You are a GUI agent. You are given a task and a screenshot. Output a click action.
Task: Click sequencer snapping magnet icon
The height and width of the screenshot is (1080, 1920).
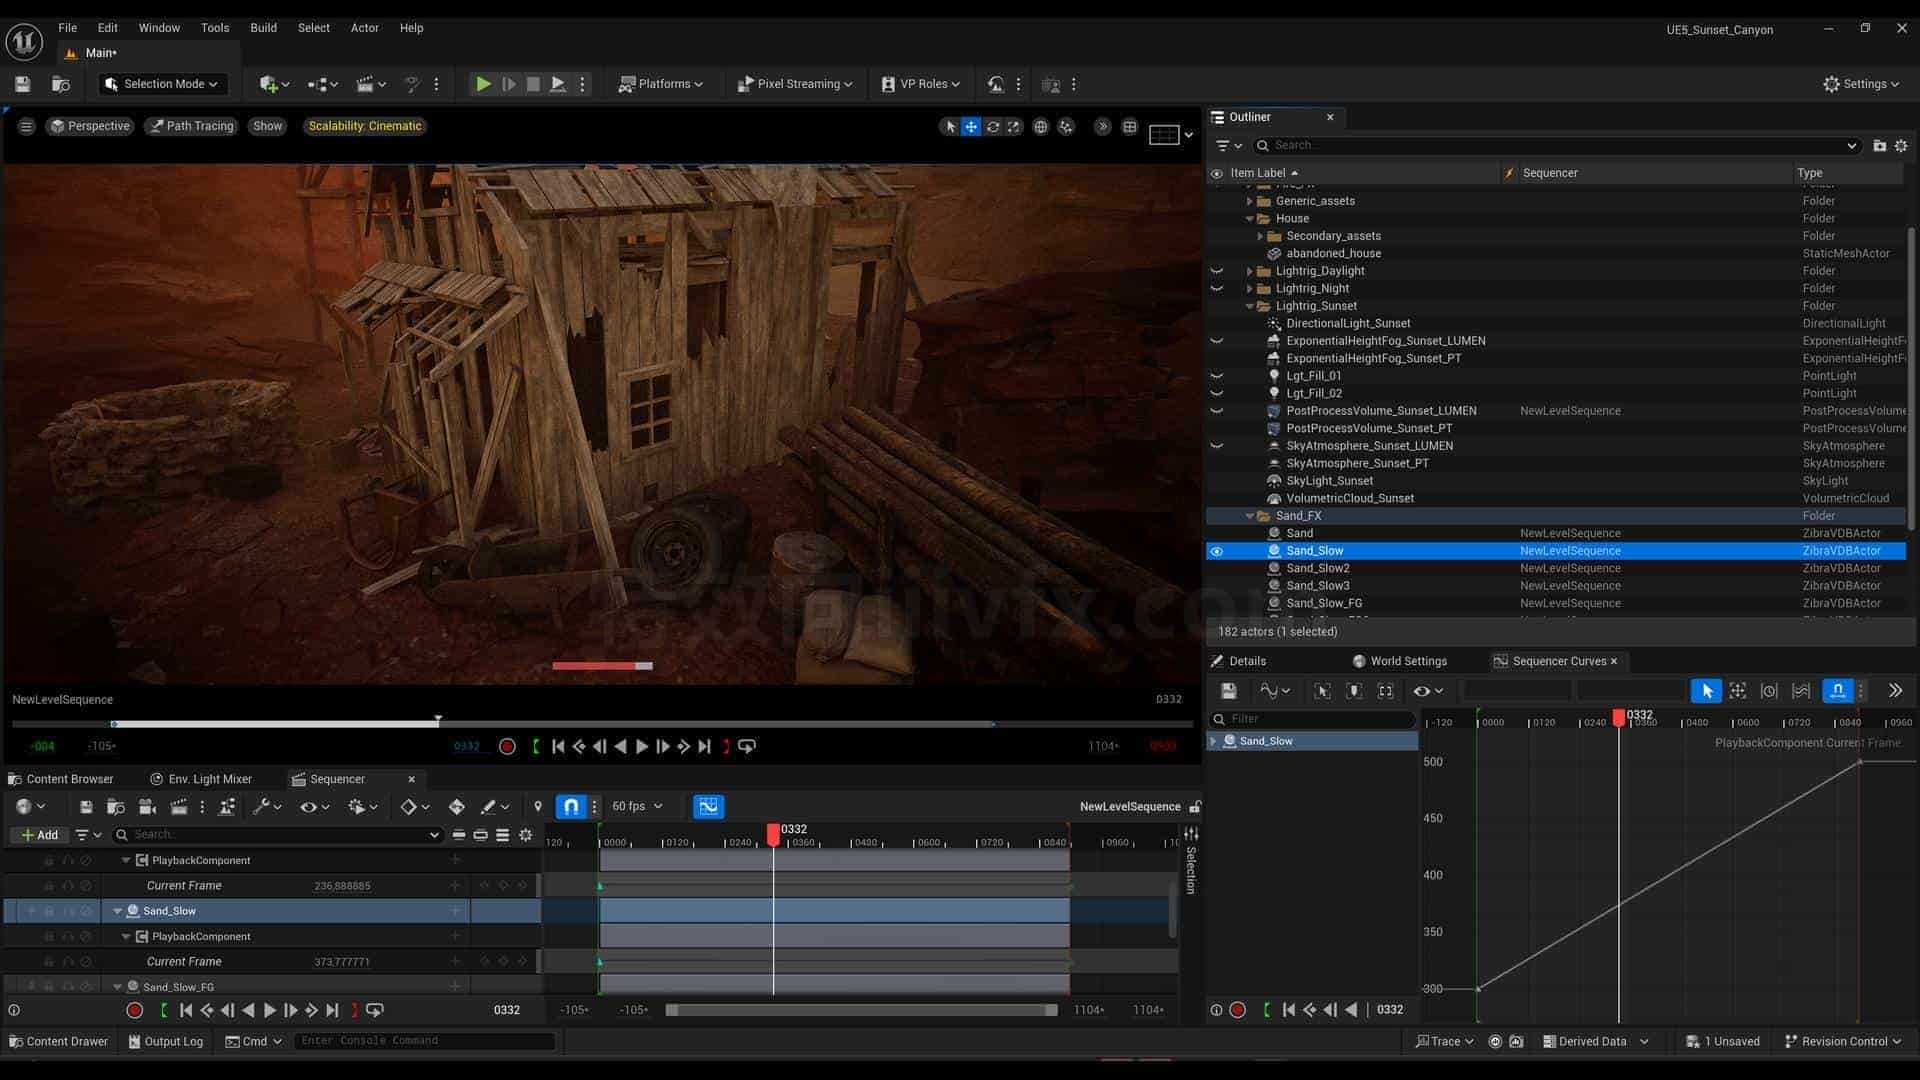tap(571, 806)
